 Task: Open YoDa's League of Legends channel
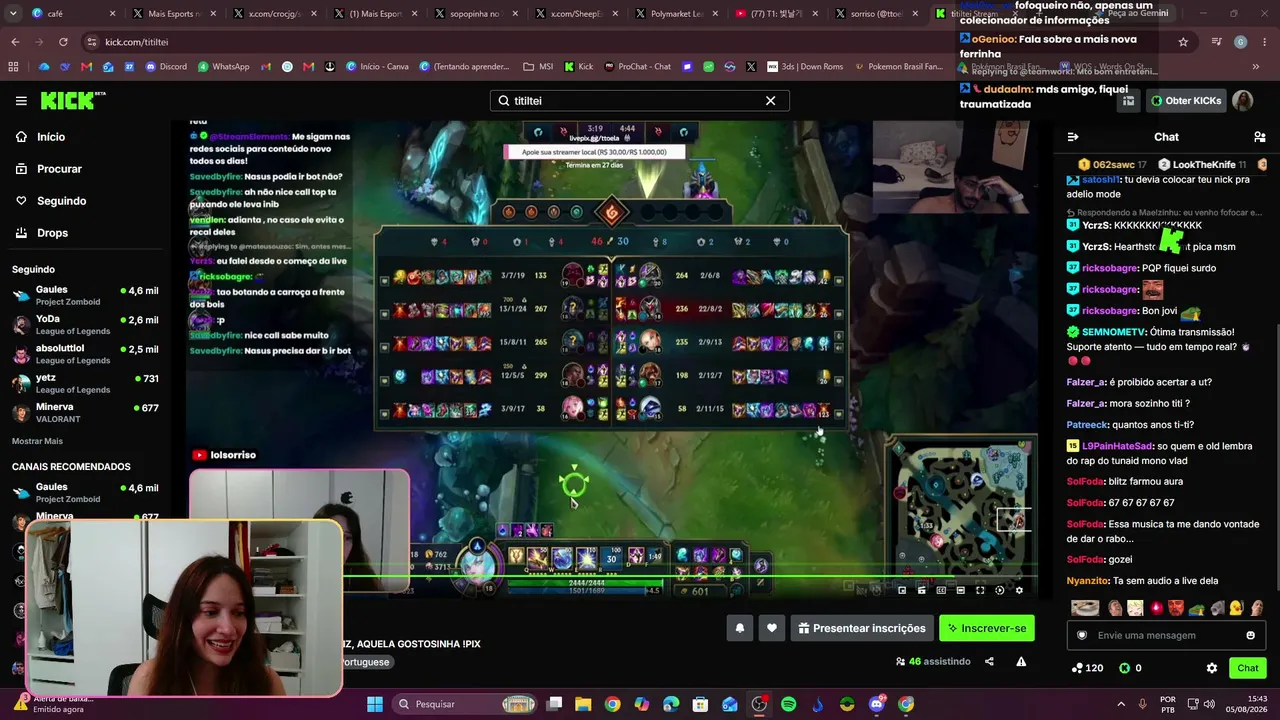point(85,325)
